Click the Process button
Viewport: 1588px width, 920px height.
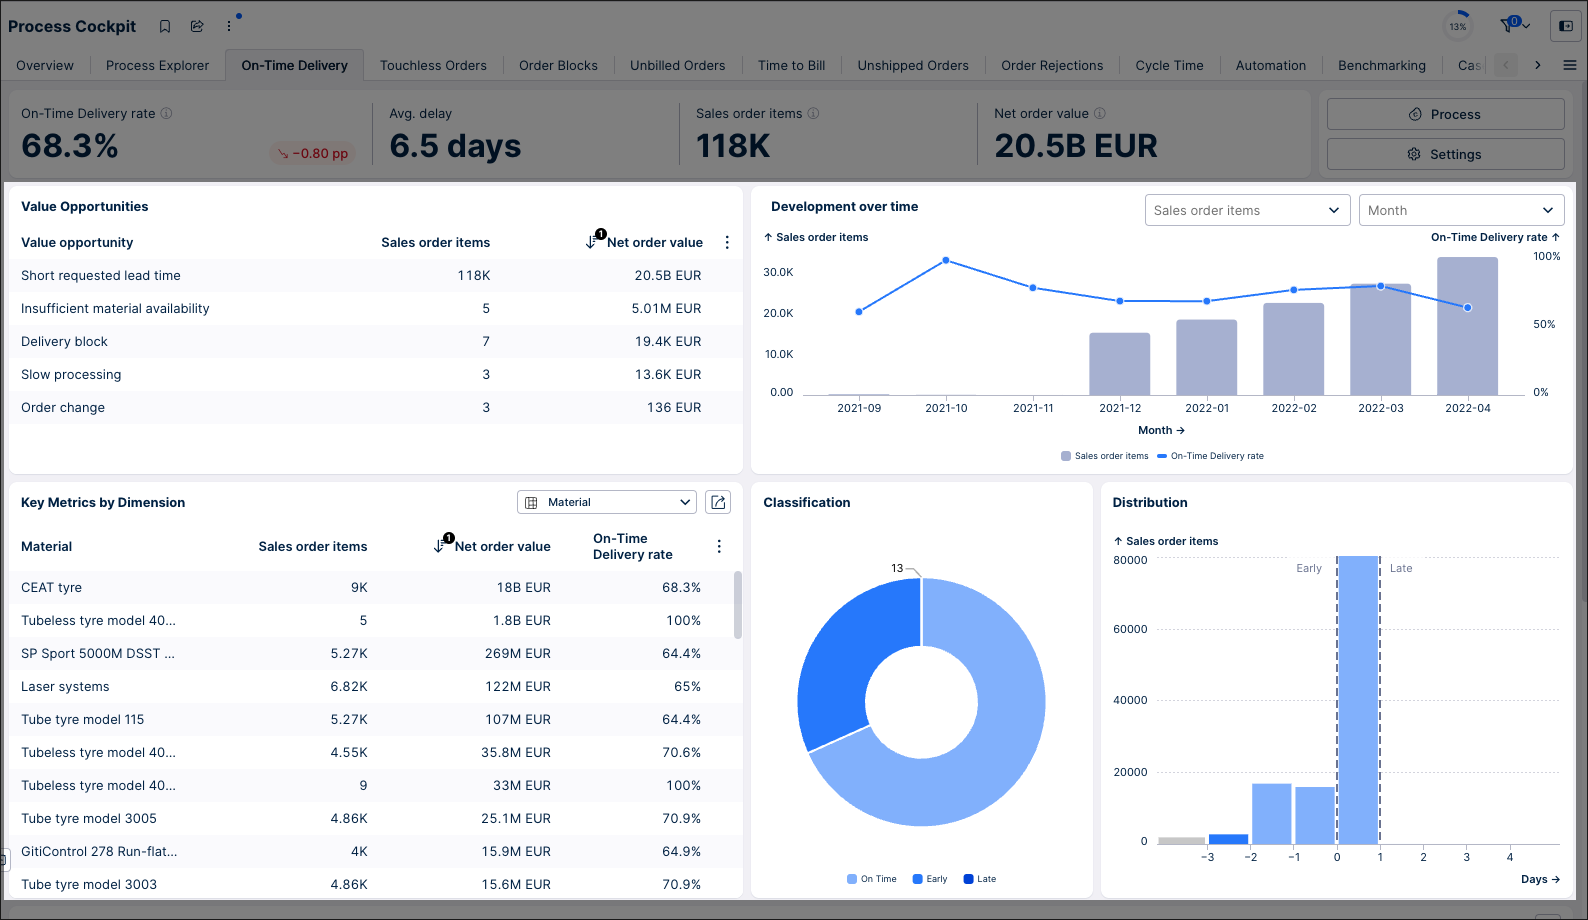point(1445,114)
